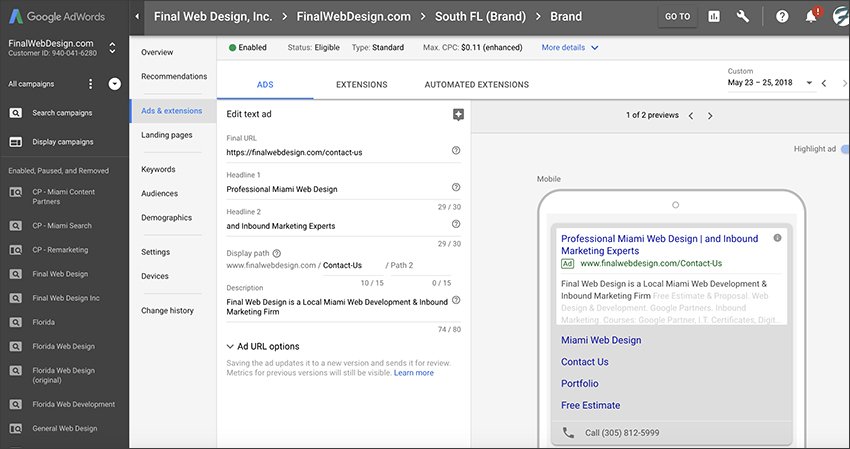The width and height of the screenshot is (850, 449).
Task: Collapse the sidebar with the arrow toggle
Action: coord(137,16)
